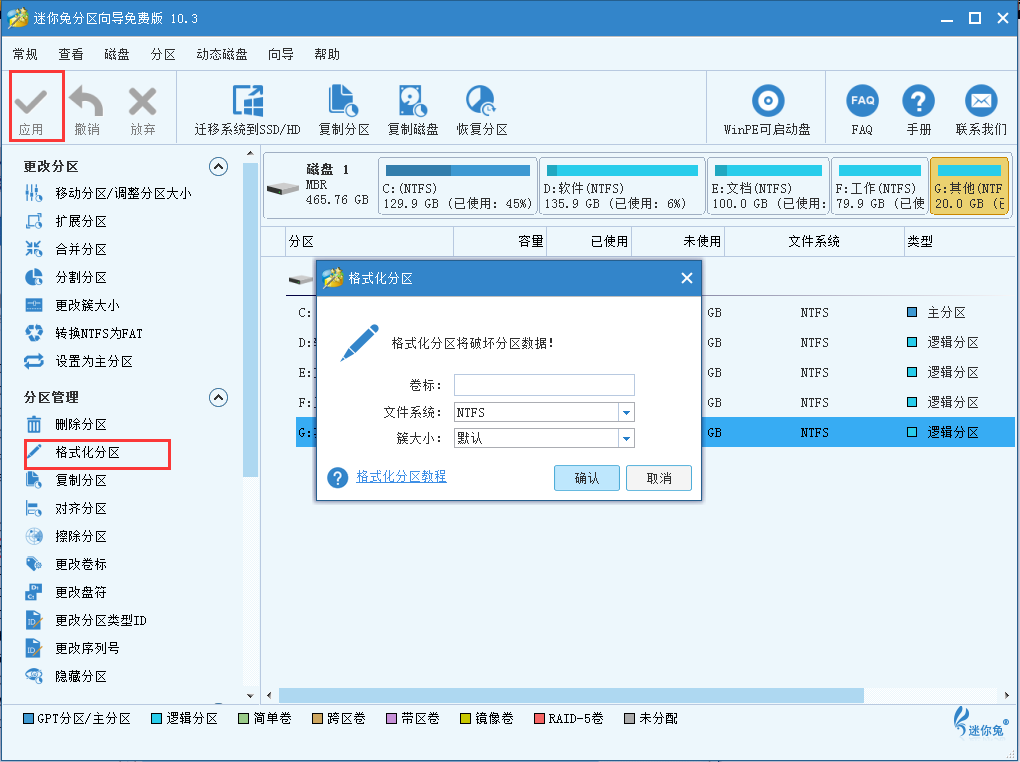
Task: Select the F:工作 (NTFS) partition block
Action: 880,186
